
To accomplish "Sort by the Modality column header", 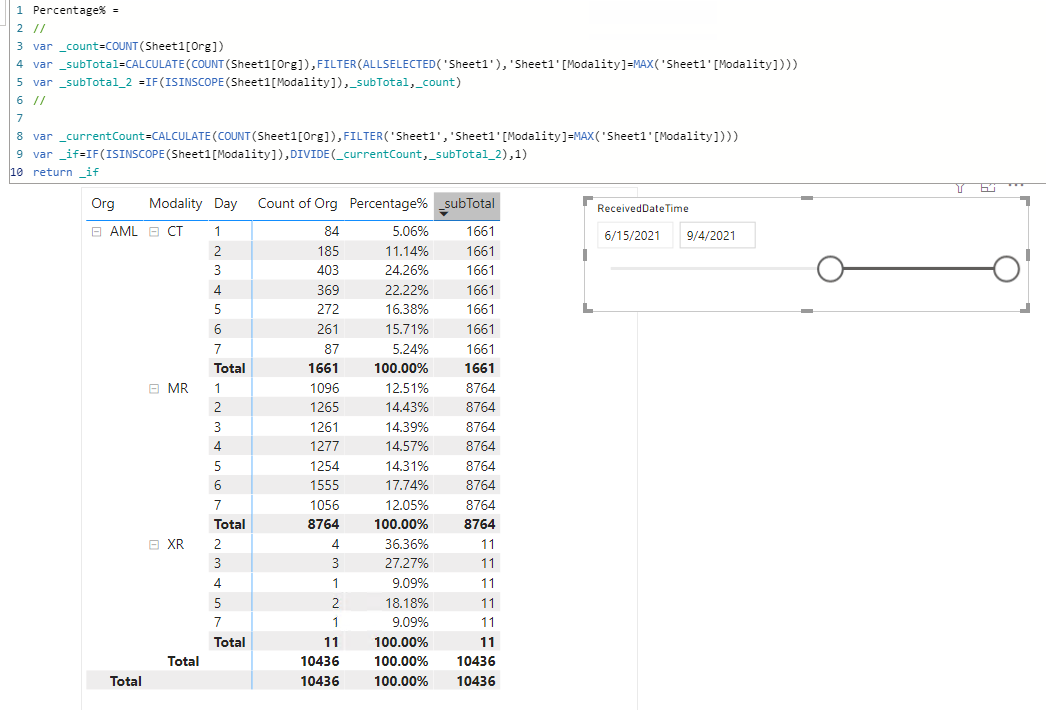I will pyautogui.click(x=175, y=204).
